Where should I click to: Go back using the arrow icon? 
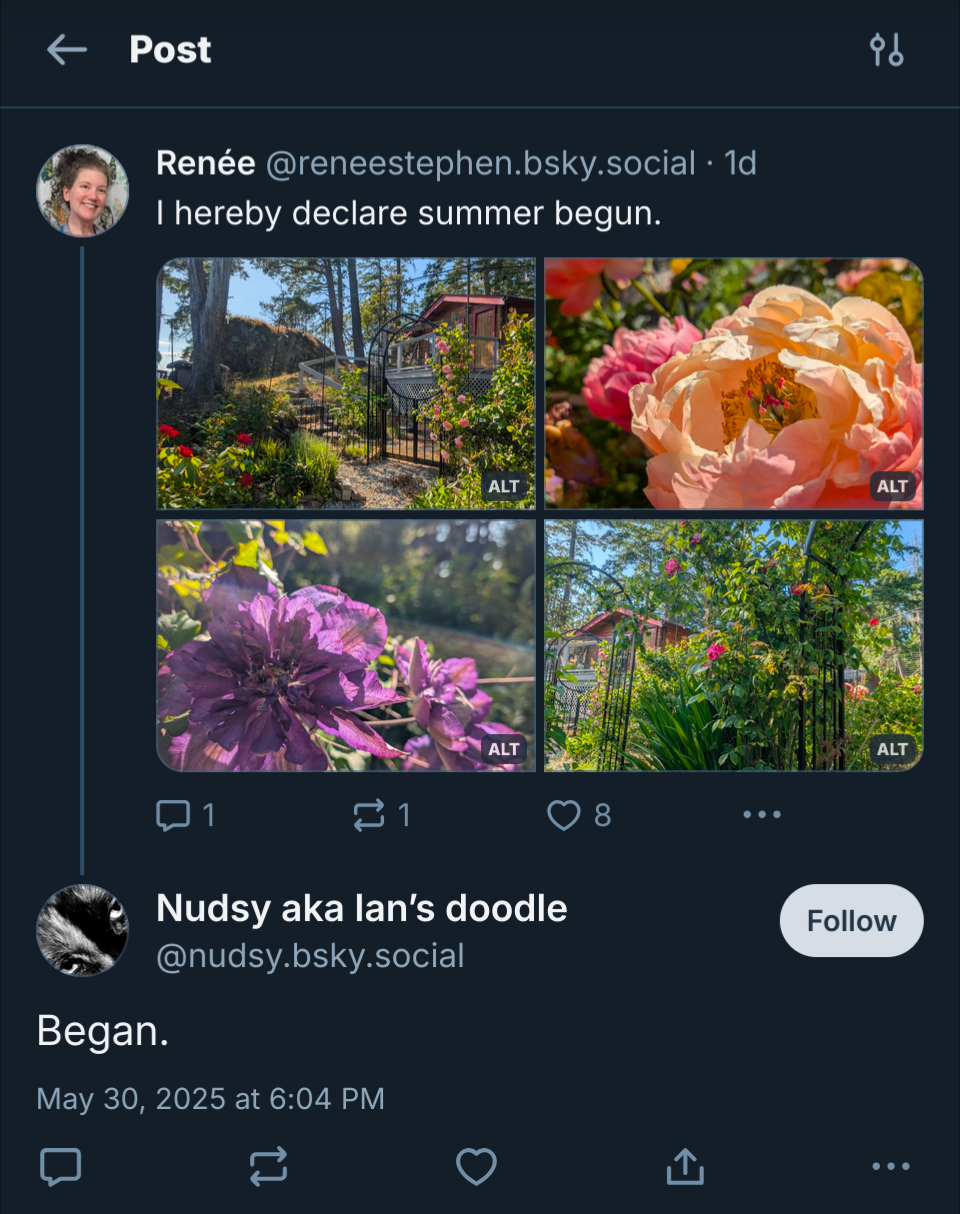point(67,50)
